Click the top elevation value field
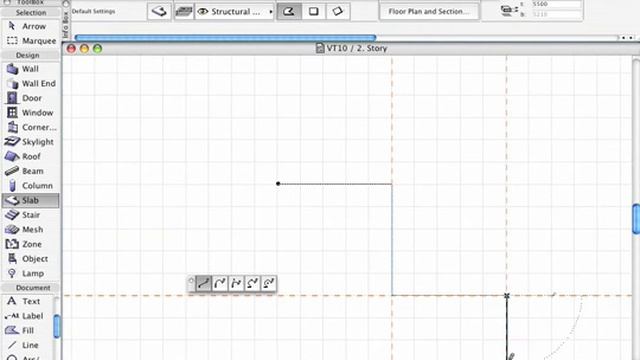This screenshot has width=640, height=360. pyautogui.click(x=556, y=4)
